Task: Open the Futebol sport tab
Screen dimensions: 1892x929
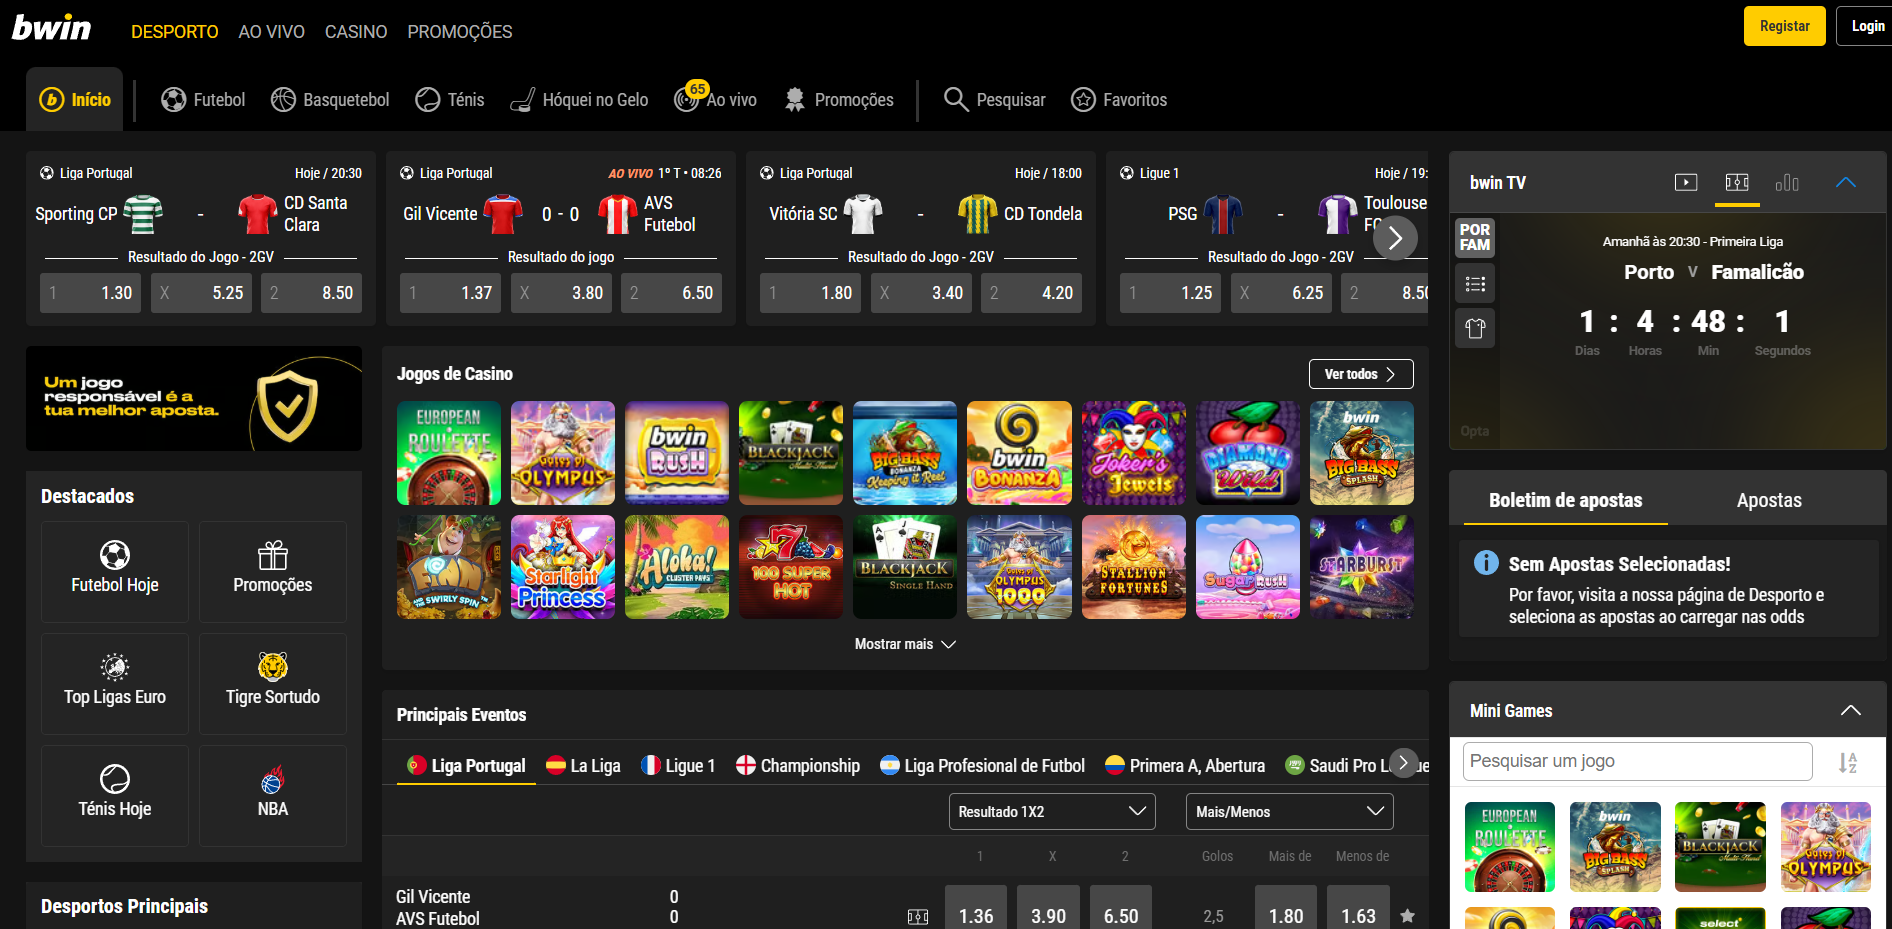Action: point(203,100)
